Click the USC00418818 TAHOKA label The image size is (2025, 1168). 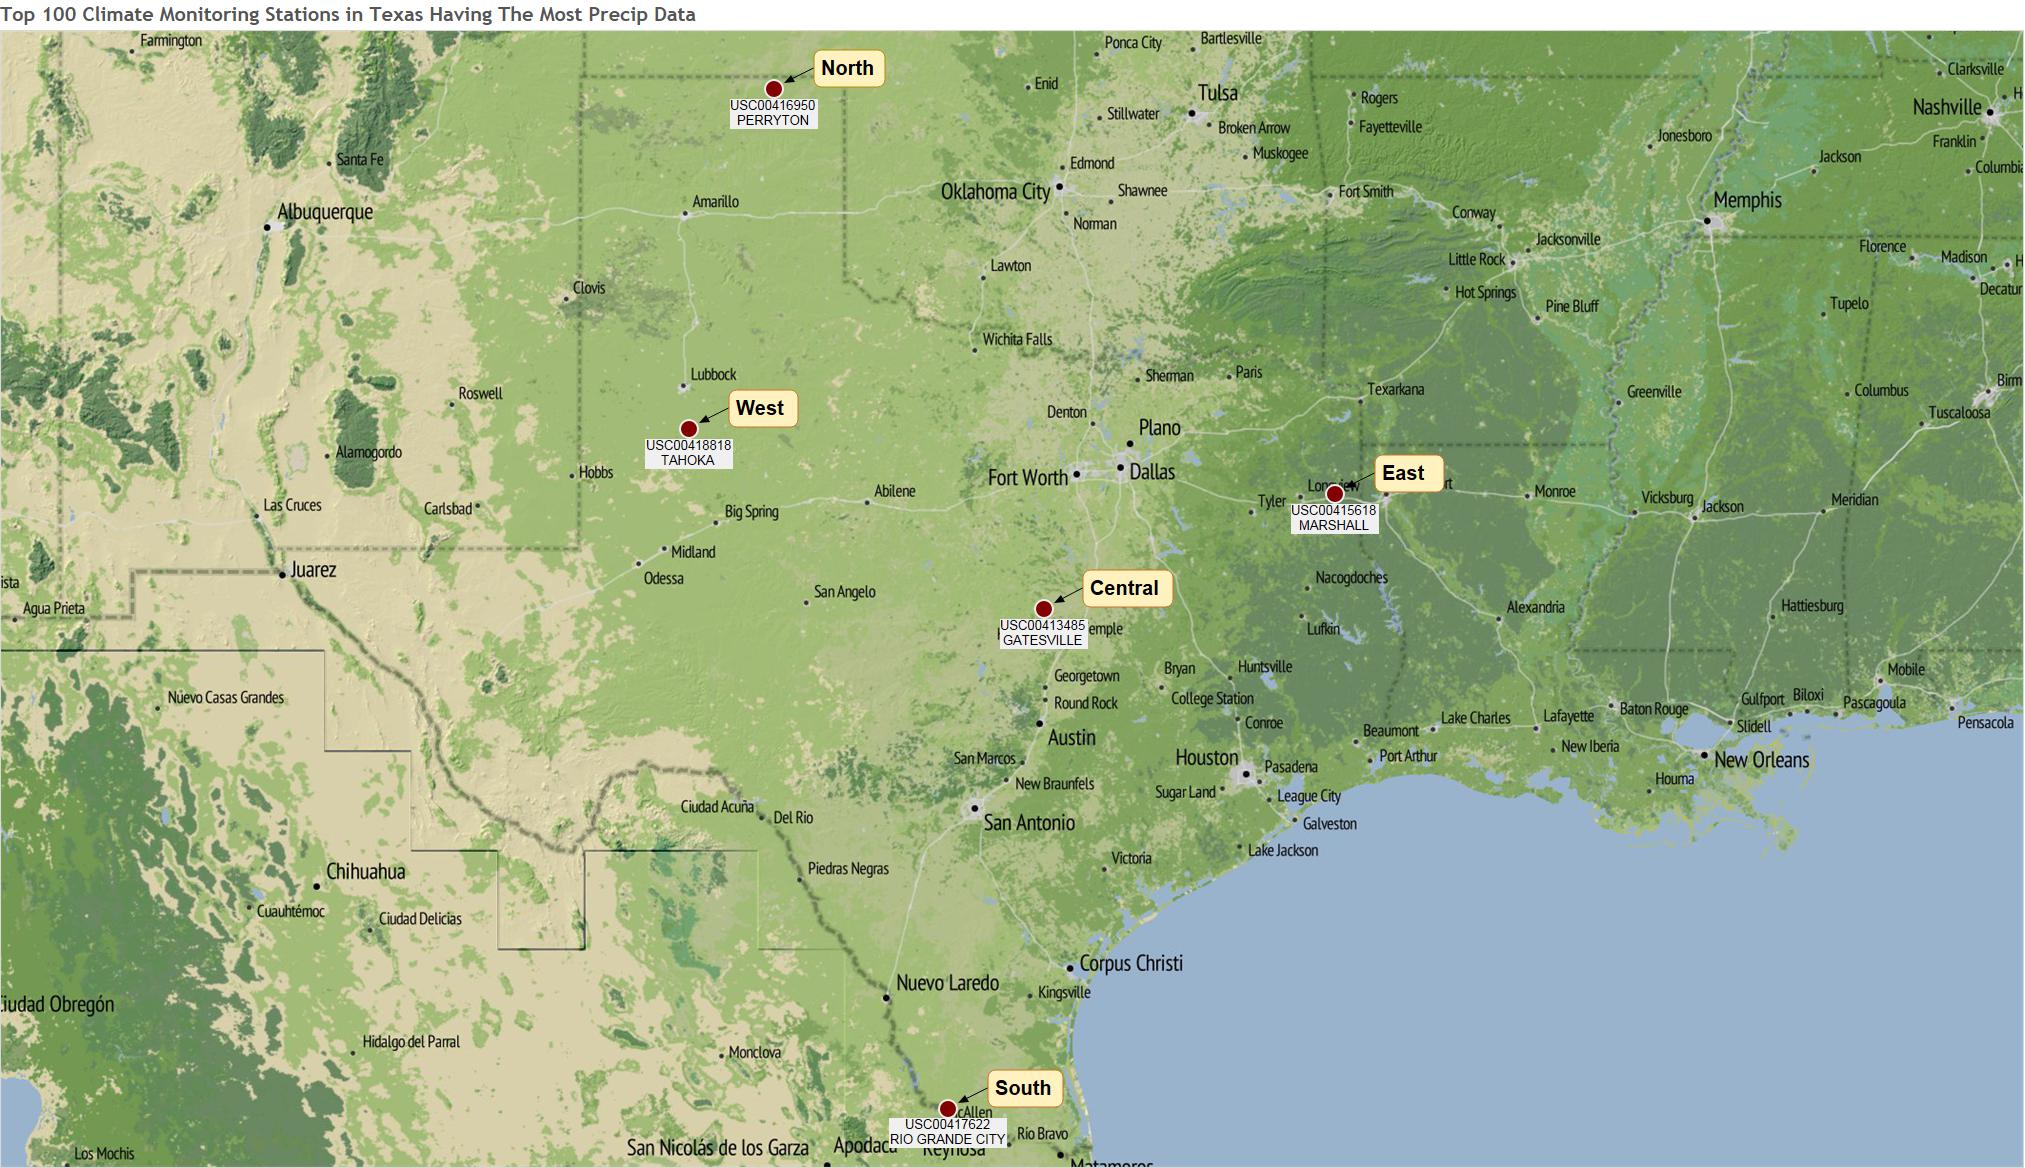(x=688, y=453)
